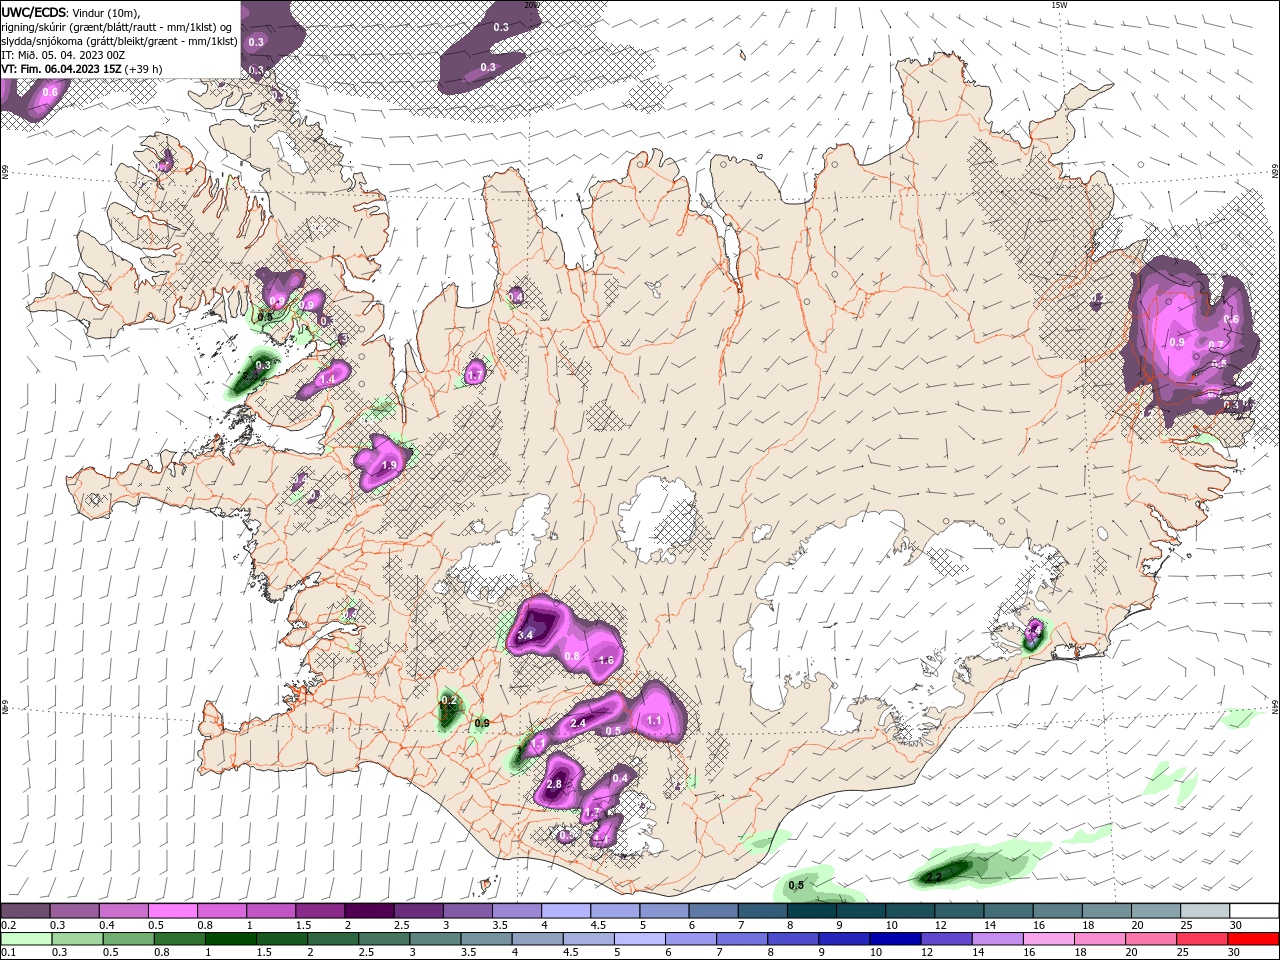Screen dimensions: 1280x960
Task: Click the 0.4 value above the 2.8 cell
Action: (x=620, y=778)
